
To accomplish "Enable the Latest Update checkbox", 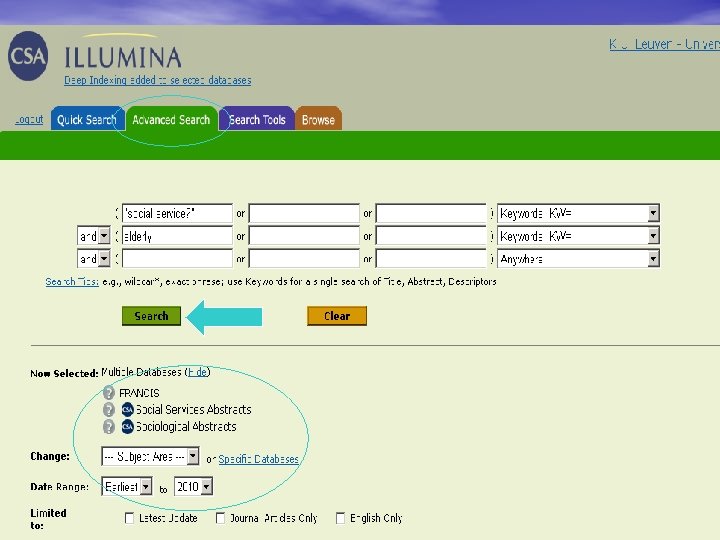I will pos(129,518).
